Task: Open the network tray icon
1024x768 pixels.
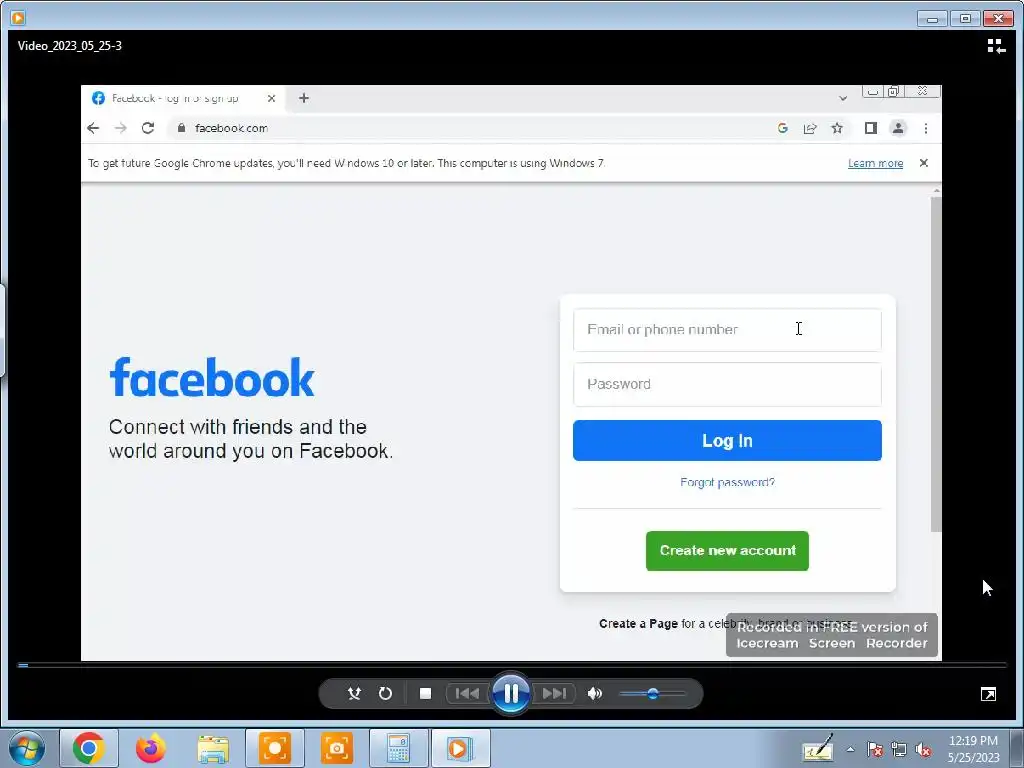Action: pyautogui.click(x=899, y=749)
